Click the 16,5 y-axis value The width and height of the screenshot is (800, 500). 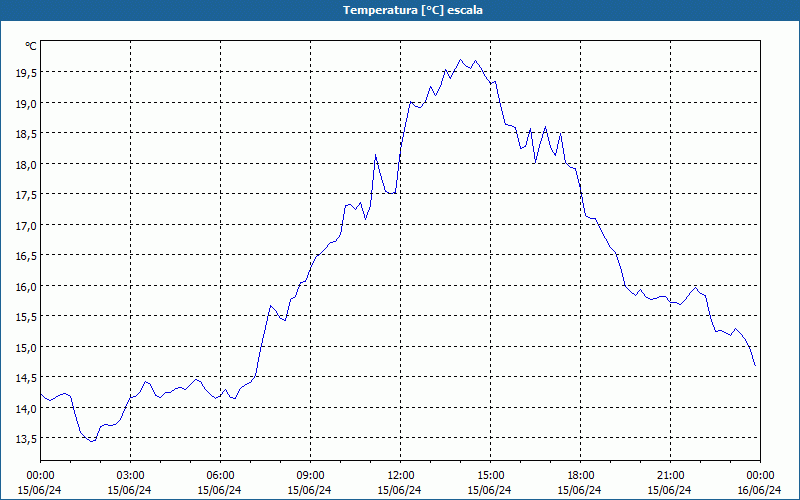pos(27,256)
